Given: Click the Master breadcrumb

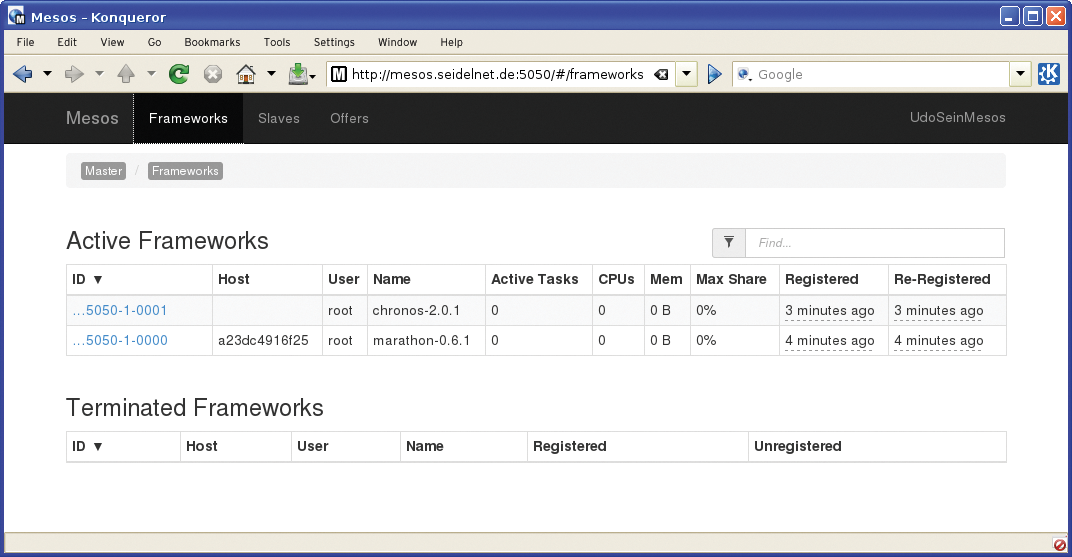Looking at the screenshot, I should point(103,171).
